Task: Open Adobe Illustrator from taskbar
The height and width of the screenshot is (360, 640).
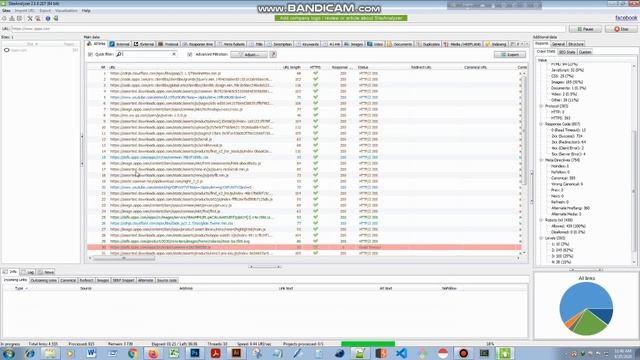Action: [236, 353]
